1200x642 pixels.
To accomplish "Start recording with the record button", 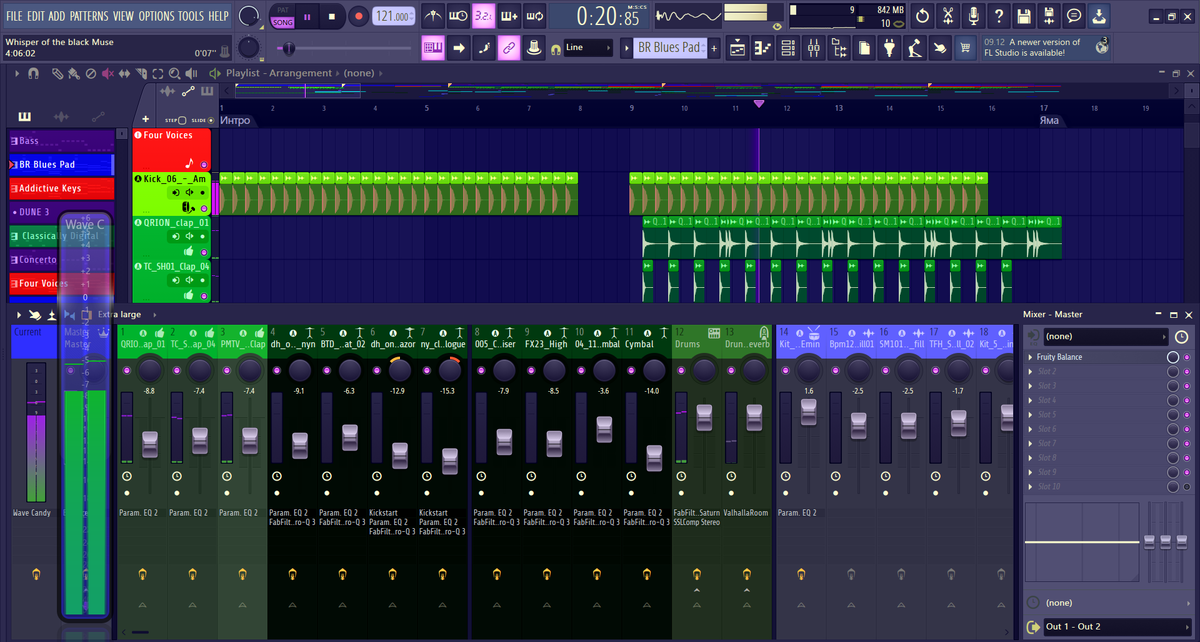I will click(359, 16).
